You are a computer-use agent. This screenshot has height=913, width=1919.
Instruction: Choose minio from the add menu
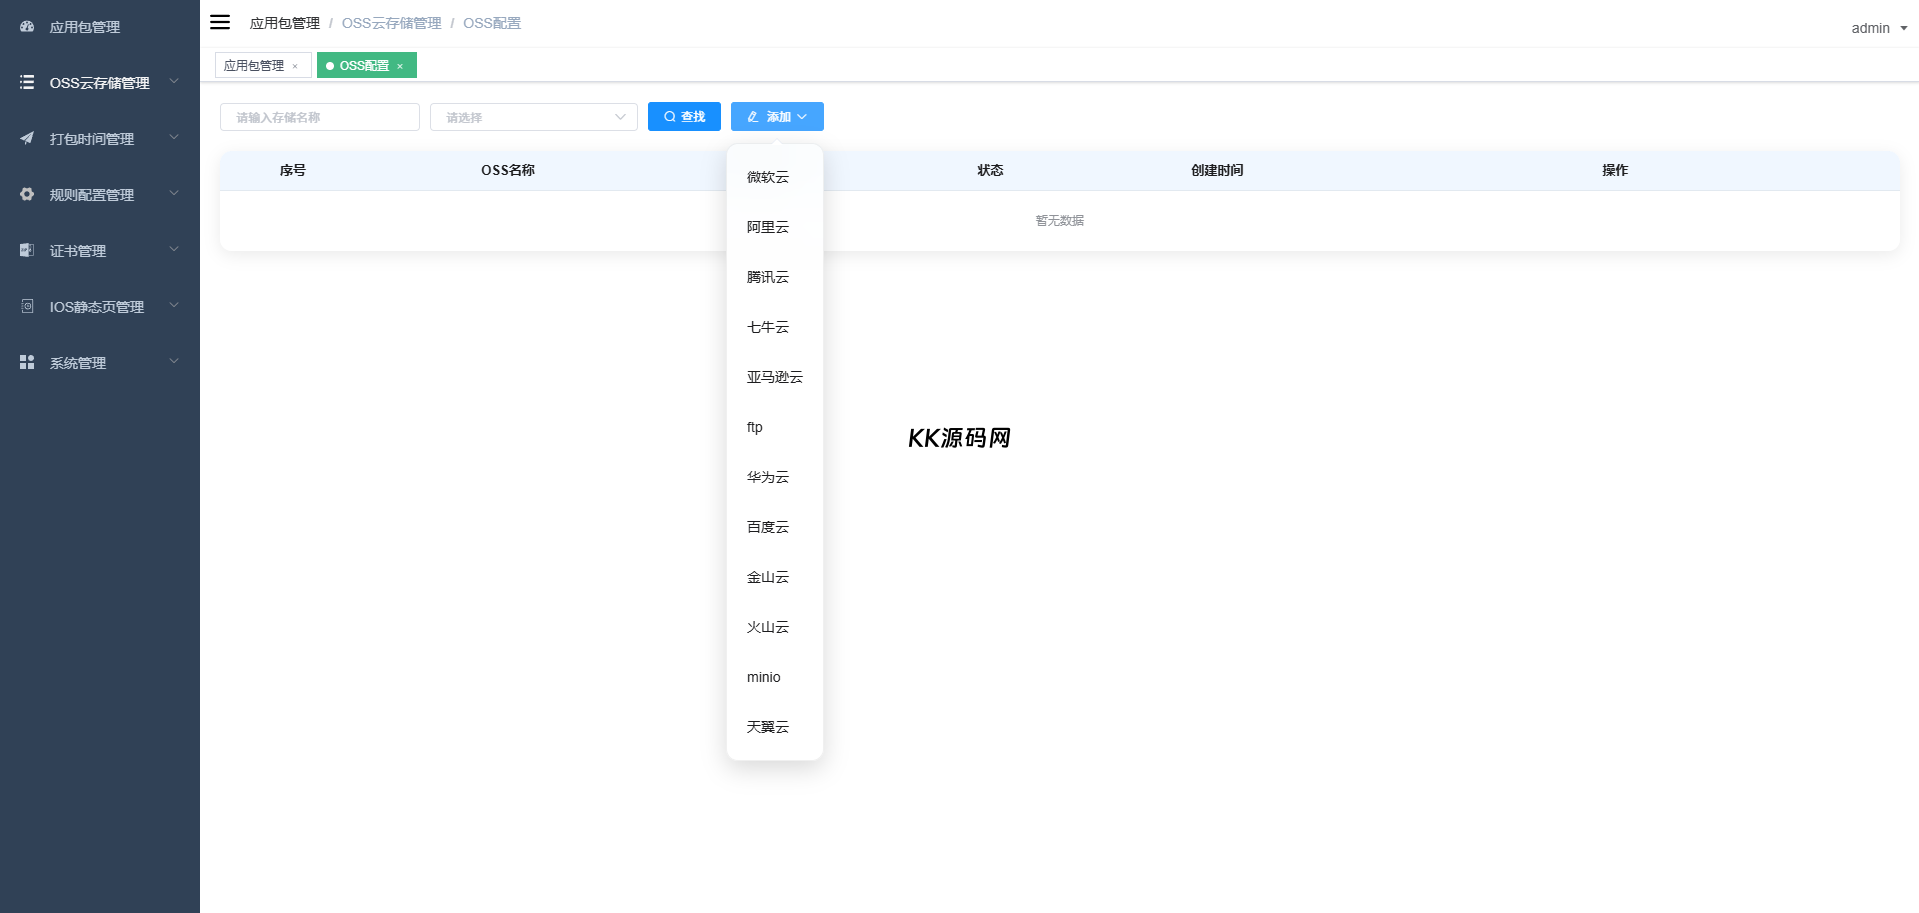[764, 677]
